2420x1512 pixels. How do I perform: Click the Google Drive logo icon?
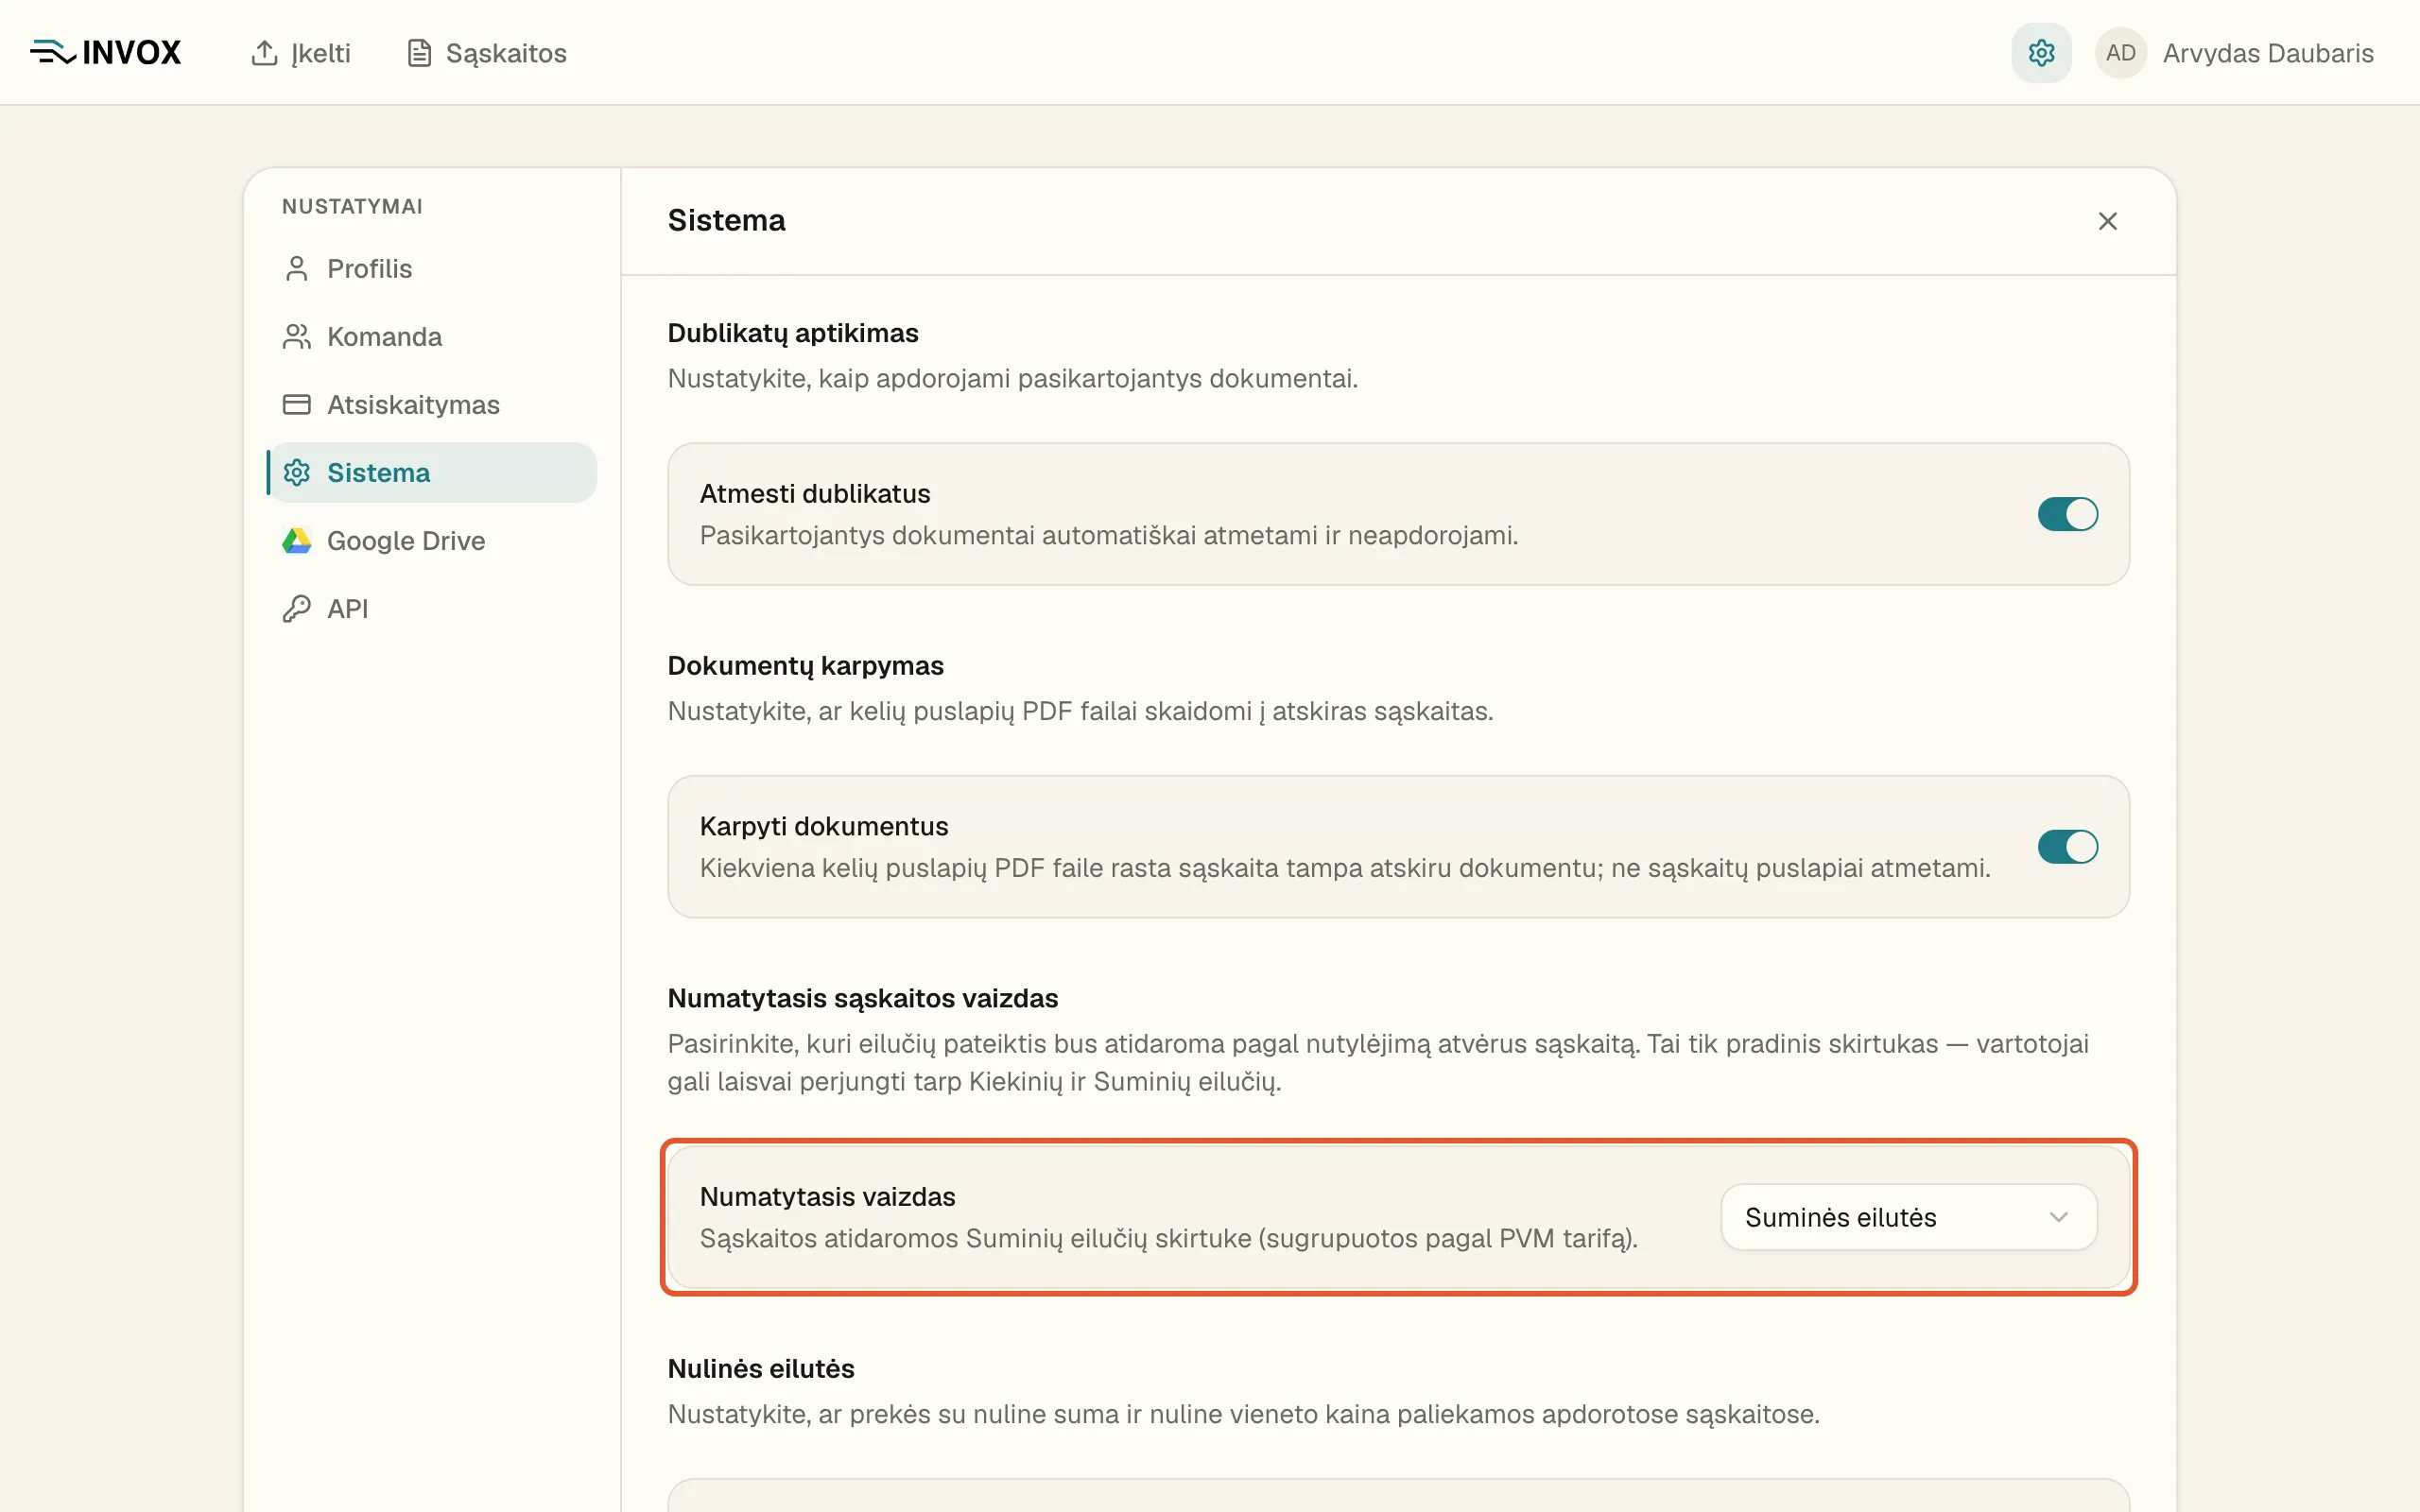[x=296, y=541]
